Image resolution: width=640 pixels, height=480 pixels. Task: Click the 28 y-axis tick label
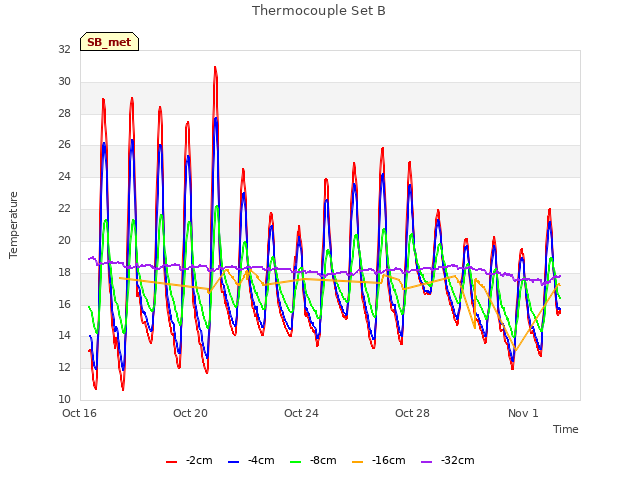64,113
